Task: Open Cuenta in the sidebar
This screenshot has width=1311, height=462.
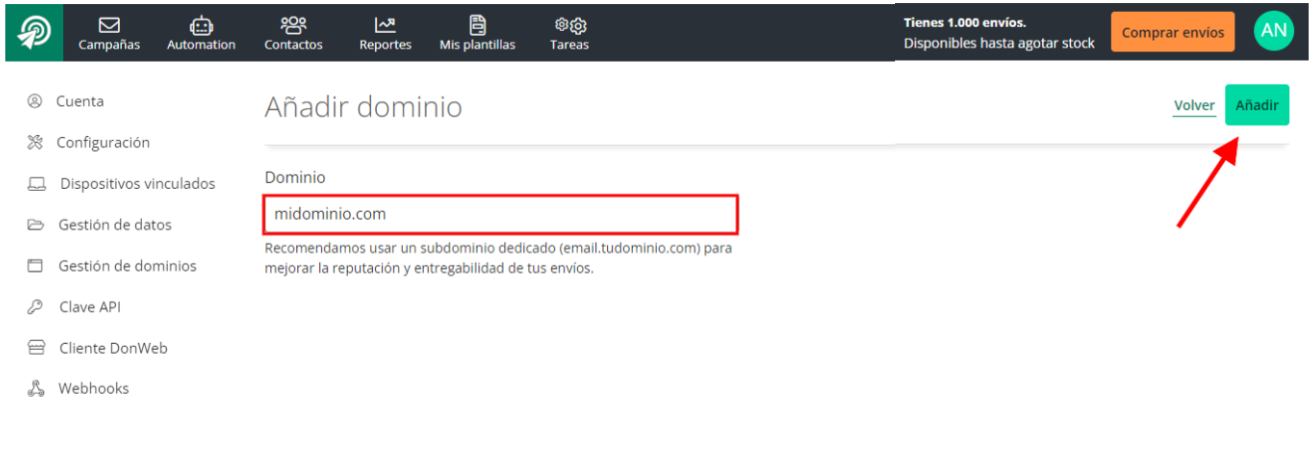Action: click(80, 101)
